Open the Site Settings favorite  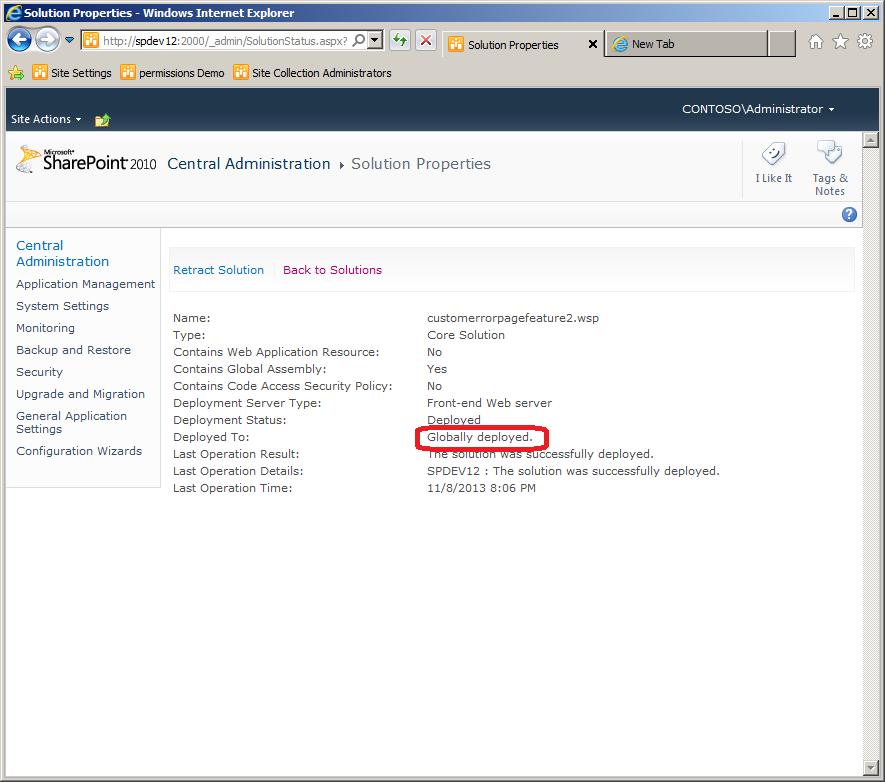tap(72, 73)
